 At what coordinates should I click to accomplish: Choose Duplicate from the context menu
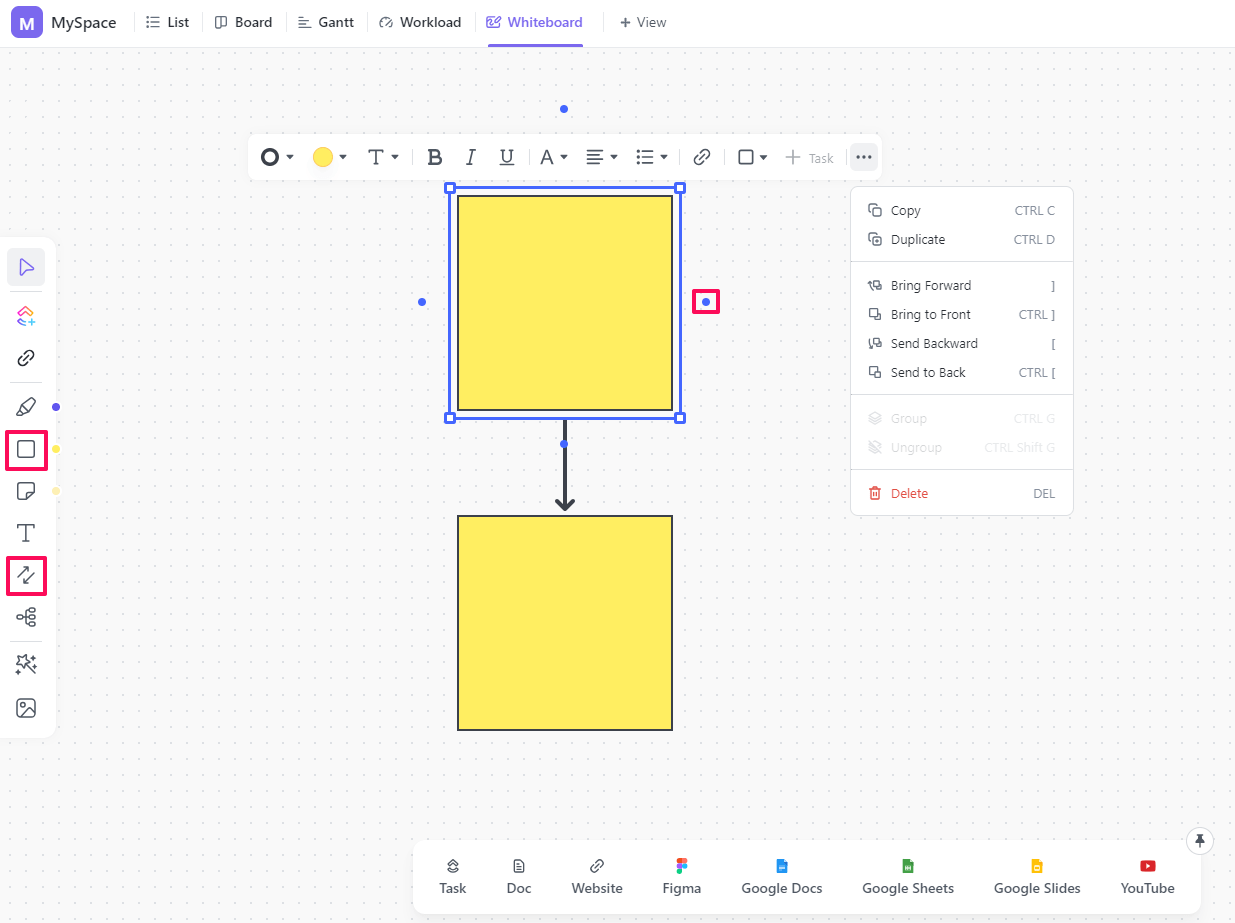917,240
